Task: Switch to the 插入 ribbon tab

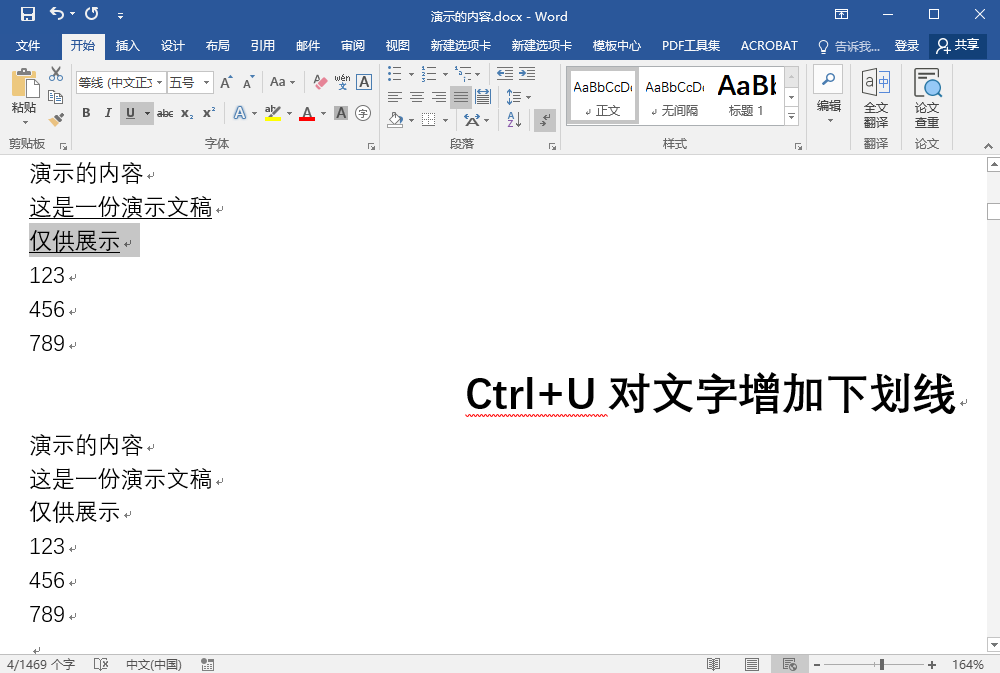Action: click(128, 46)
